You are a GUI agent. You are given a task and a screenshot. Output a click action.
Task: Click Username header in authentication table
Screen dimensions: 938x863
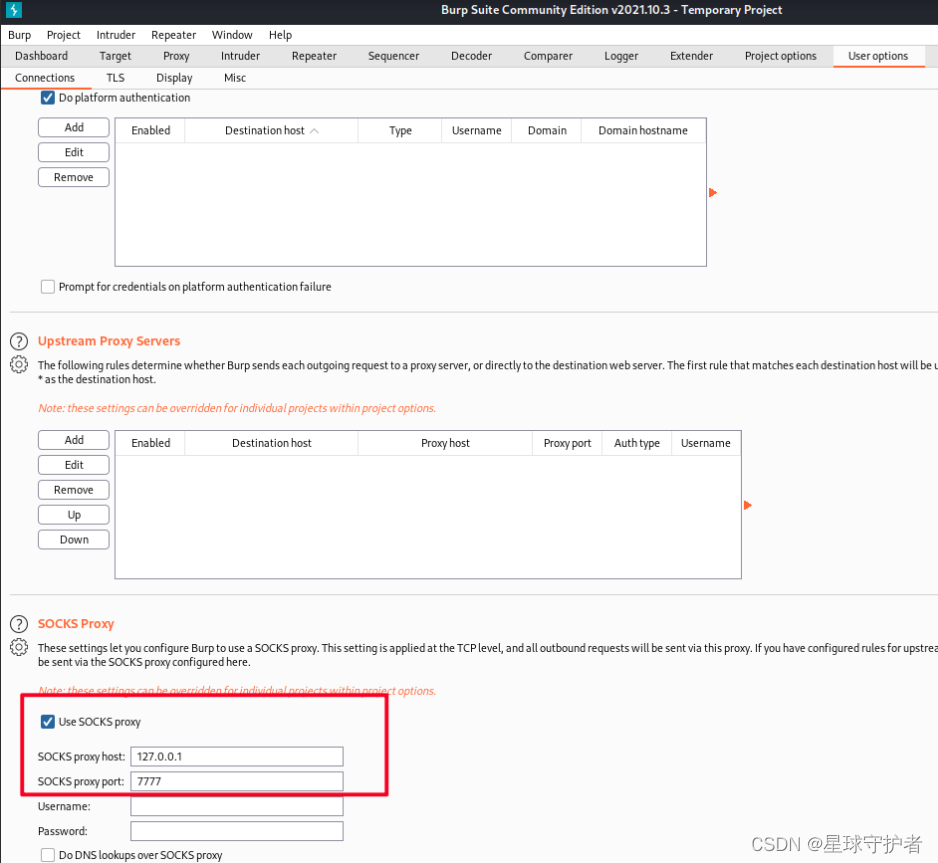click(x=476, y=130)
